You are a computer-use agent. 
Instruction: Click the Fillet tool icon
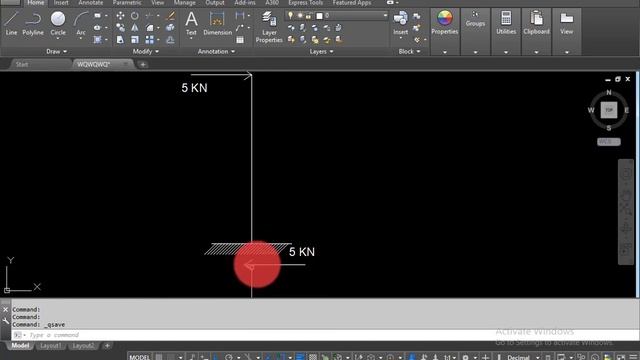149,28
